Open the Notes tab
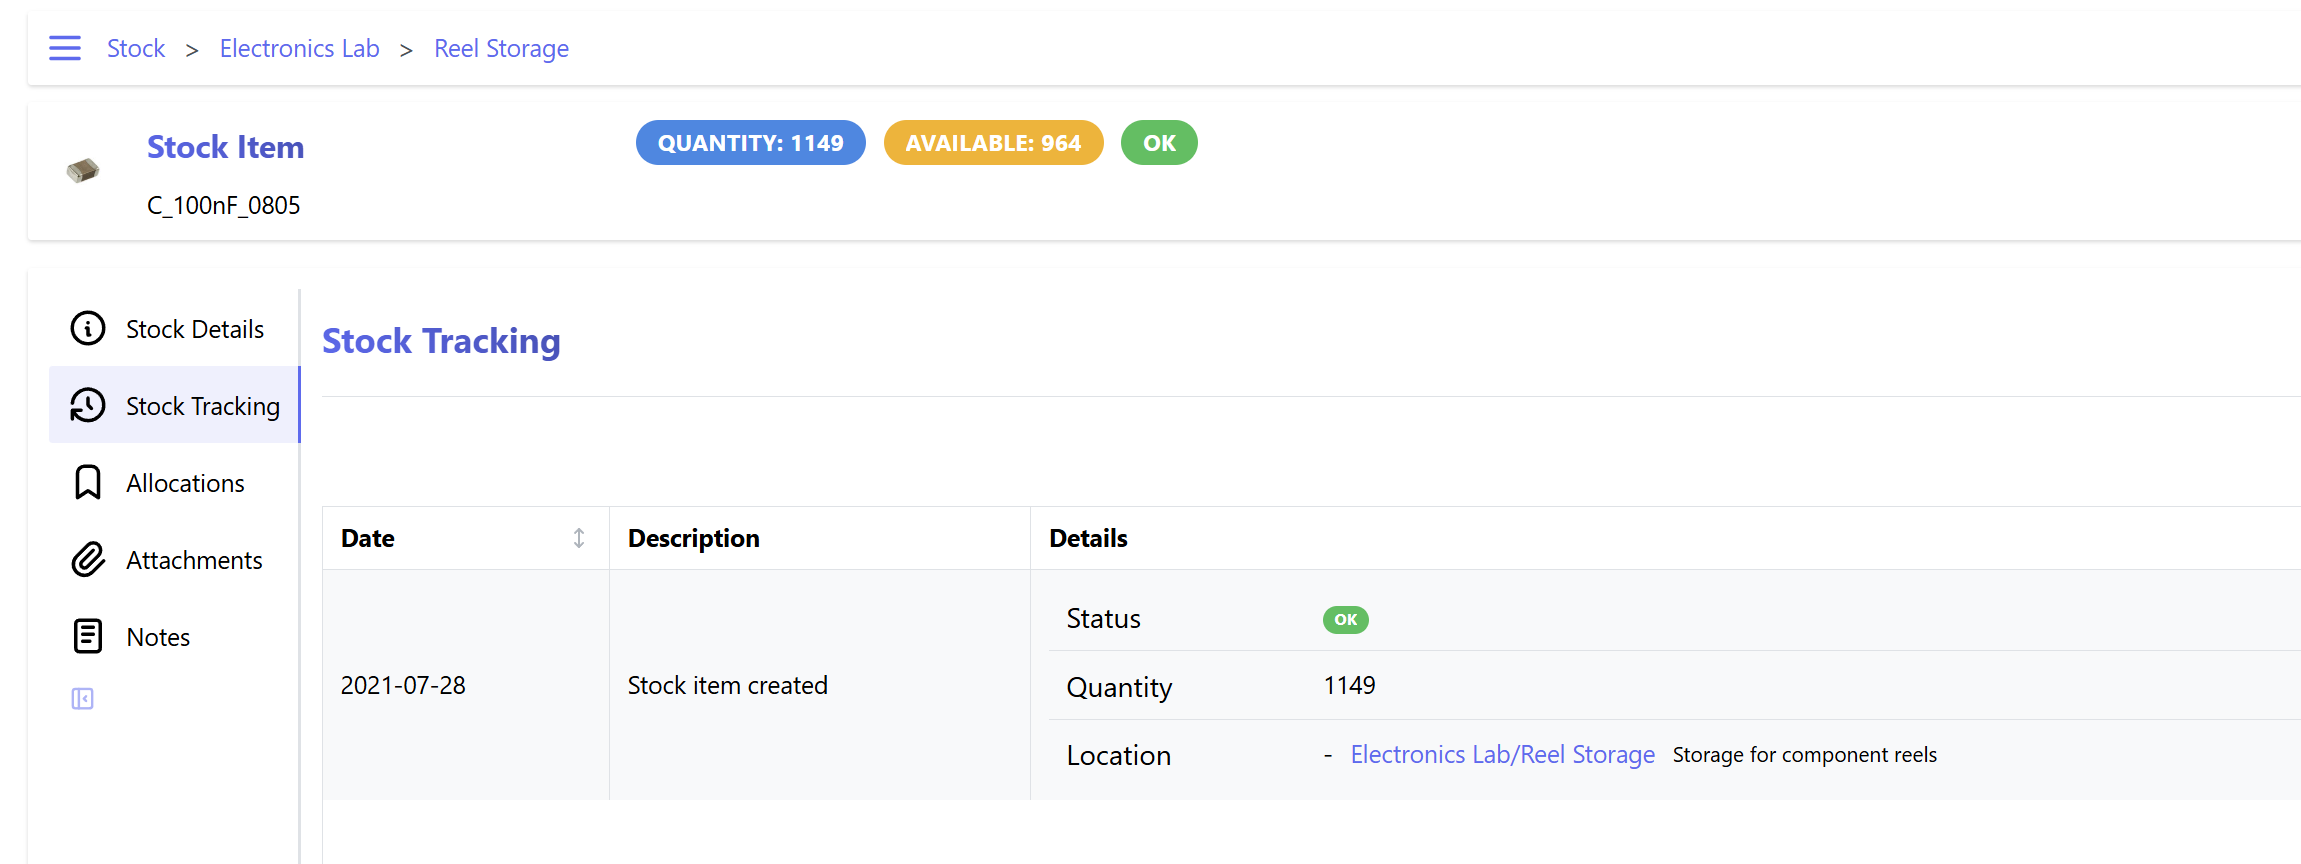The image size is (2301, 864). [158, 637]
